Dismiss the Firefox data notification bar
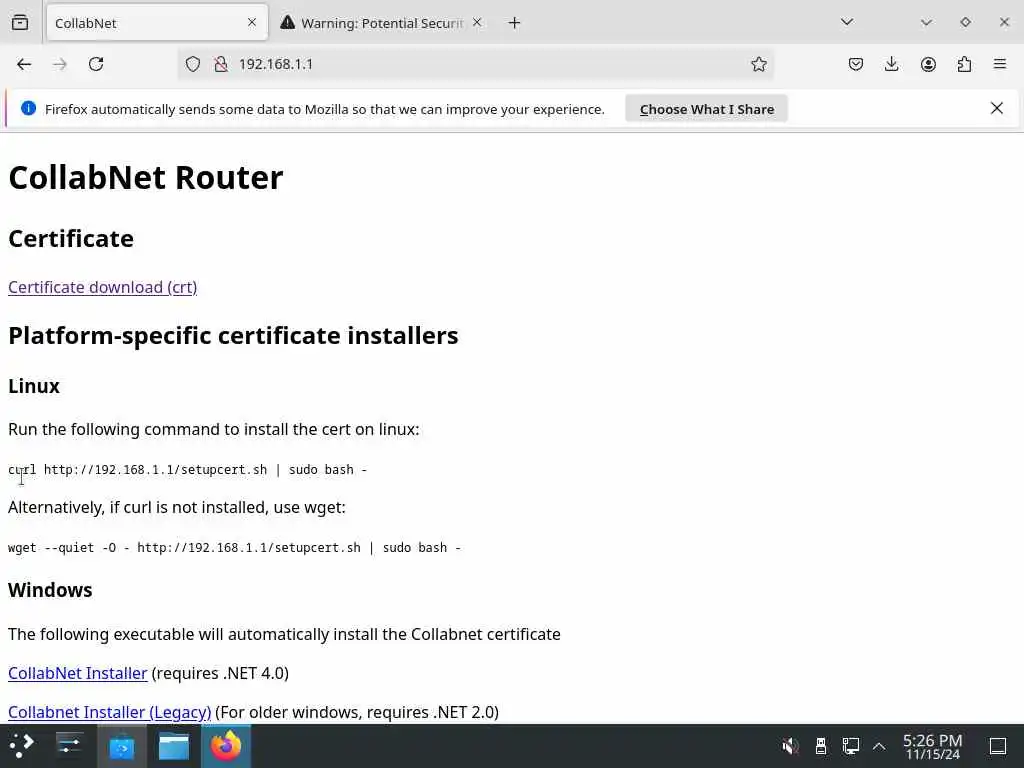 tap(997, 108)
